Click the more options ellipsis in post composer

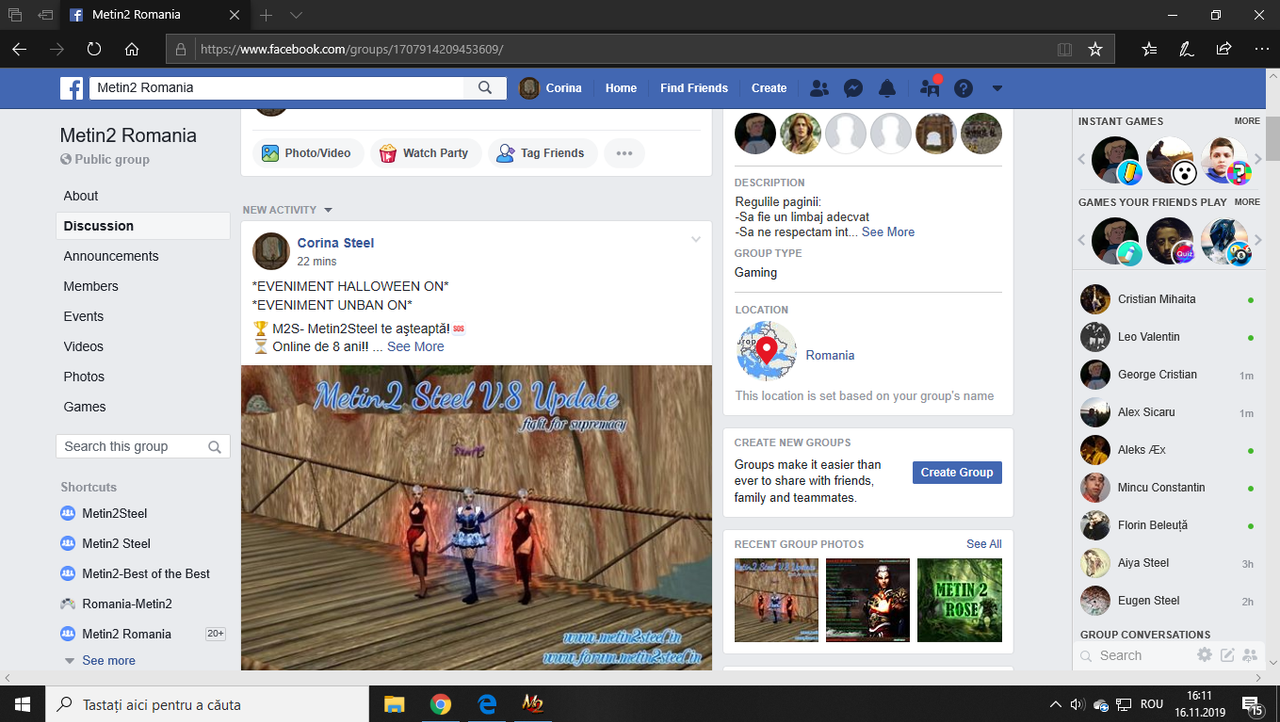tap(624, 153)
